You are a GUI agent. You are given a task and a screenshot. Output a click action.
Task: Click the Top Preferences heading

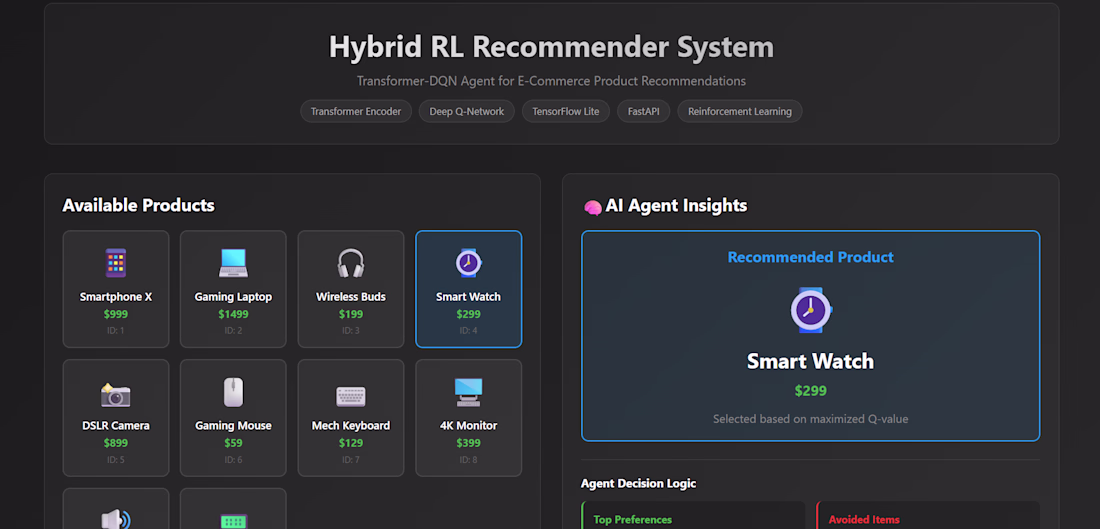633,520
